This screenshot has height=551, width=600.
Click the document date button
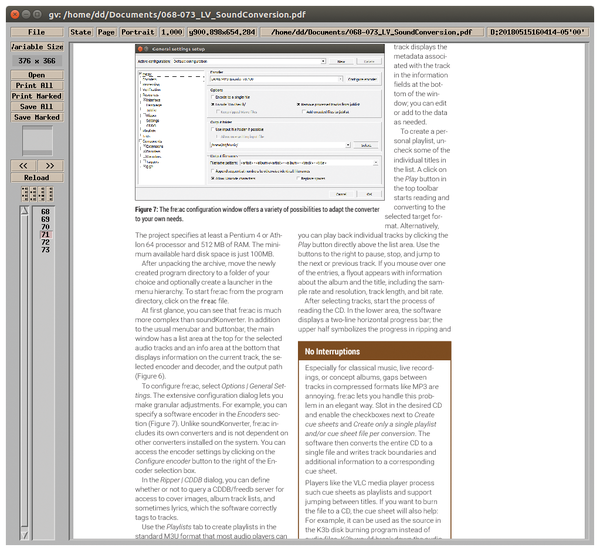pyautogui.click(x=538, y=32)
